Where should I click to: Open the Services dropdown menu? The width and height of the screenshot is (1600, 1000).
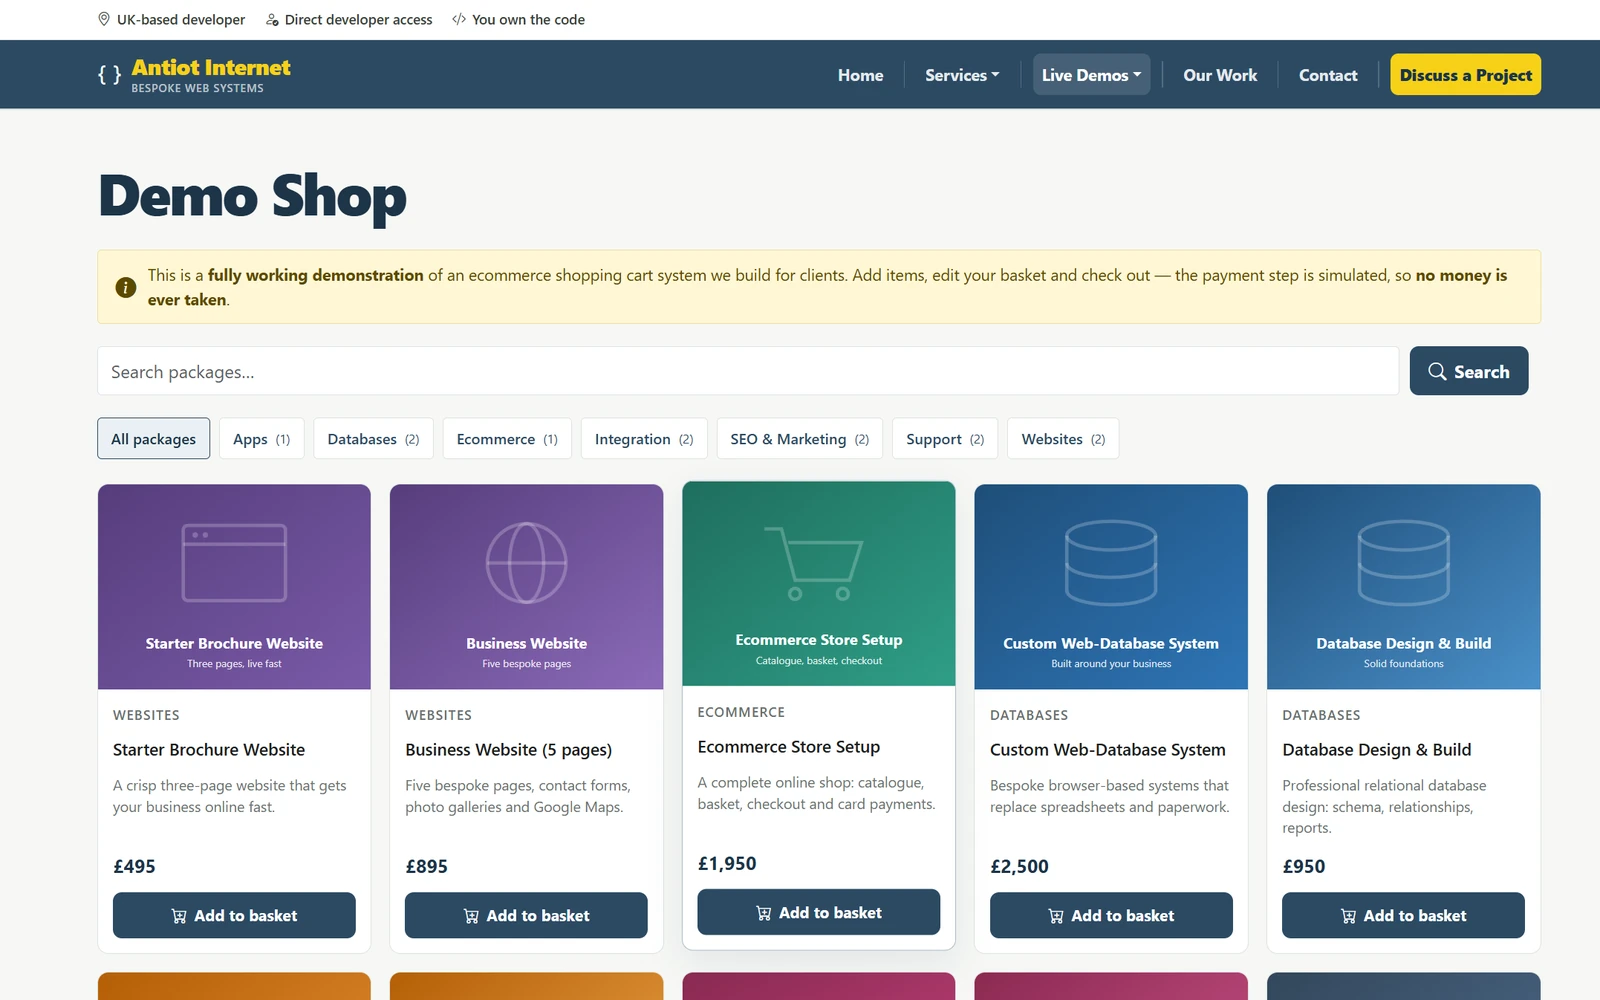click(962, 75)
